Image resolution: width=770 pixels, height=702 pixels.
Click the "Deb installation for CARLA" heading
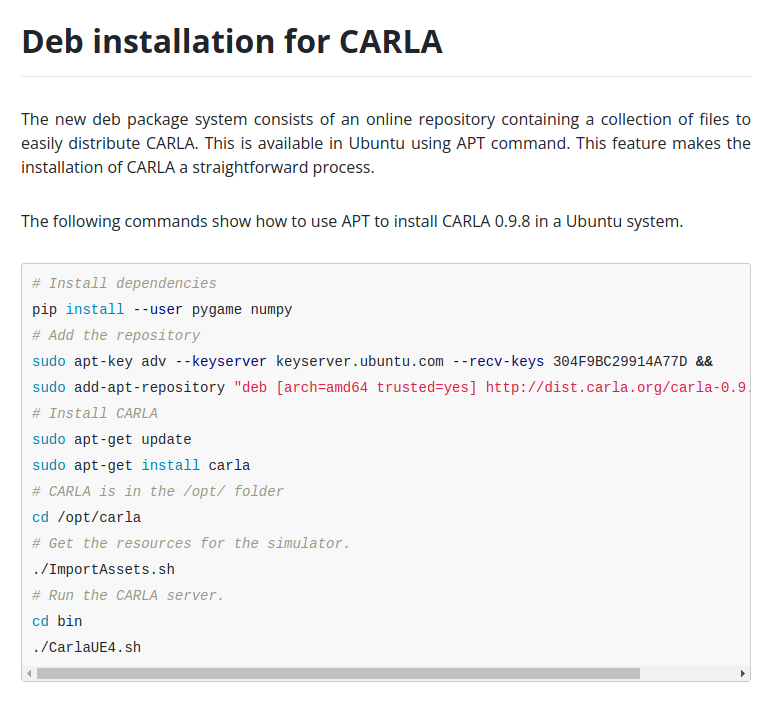point(232,41)
